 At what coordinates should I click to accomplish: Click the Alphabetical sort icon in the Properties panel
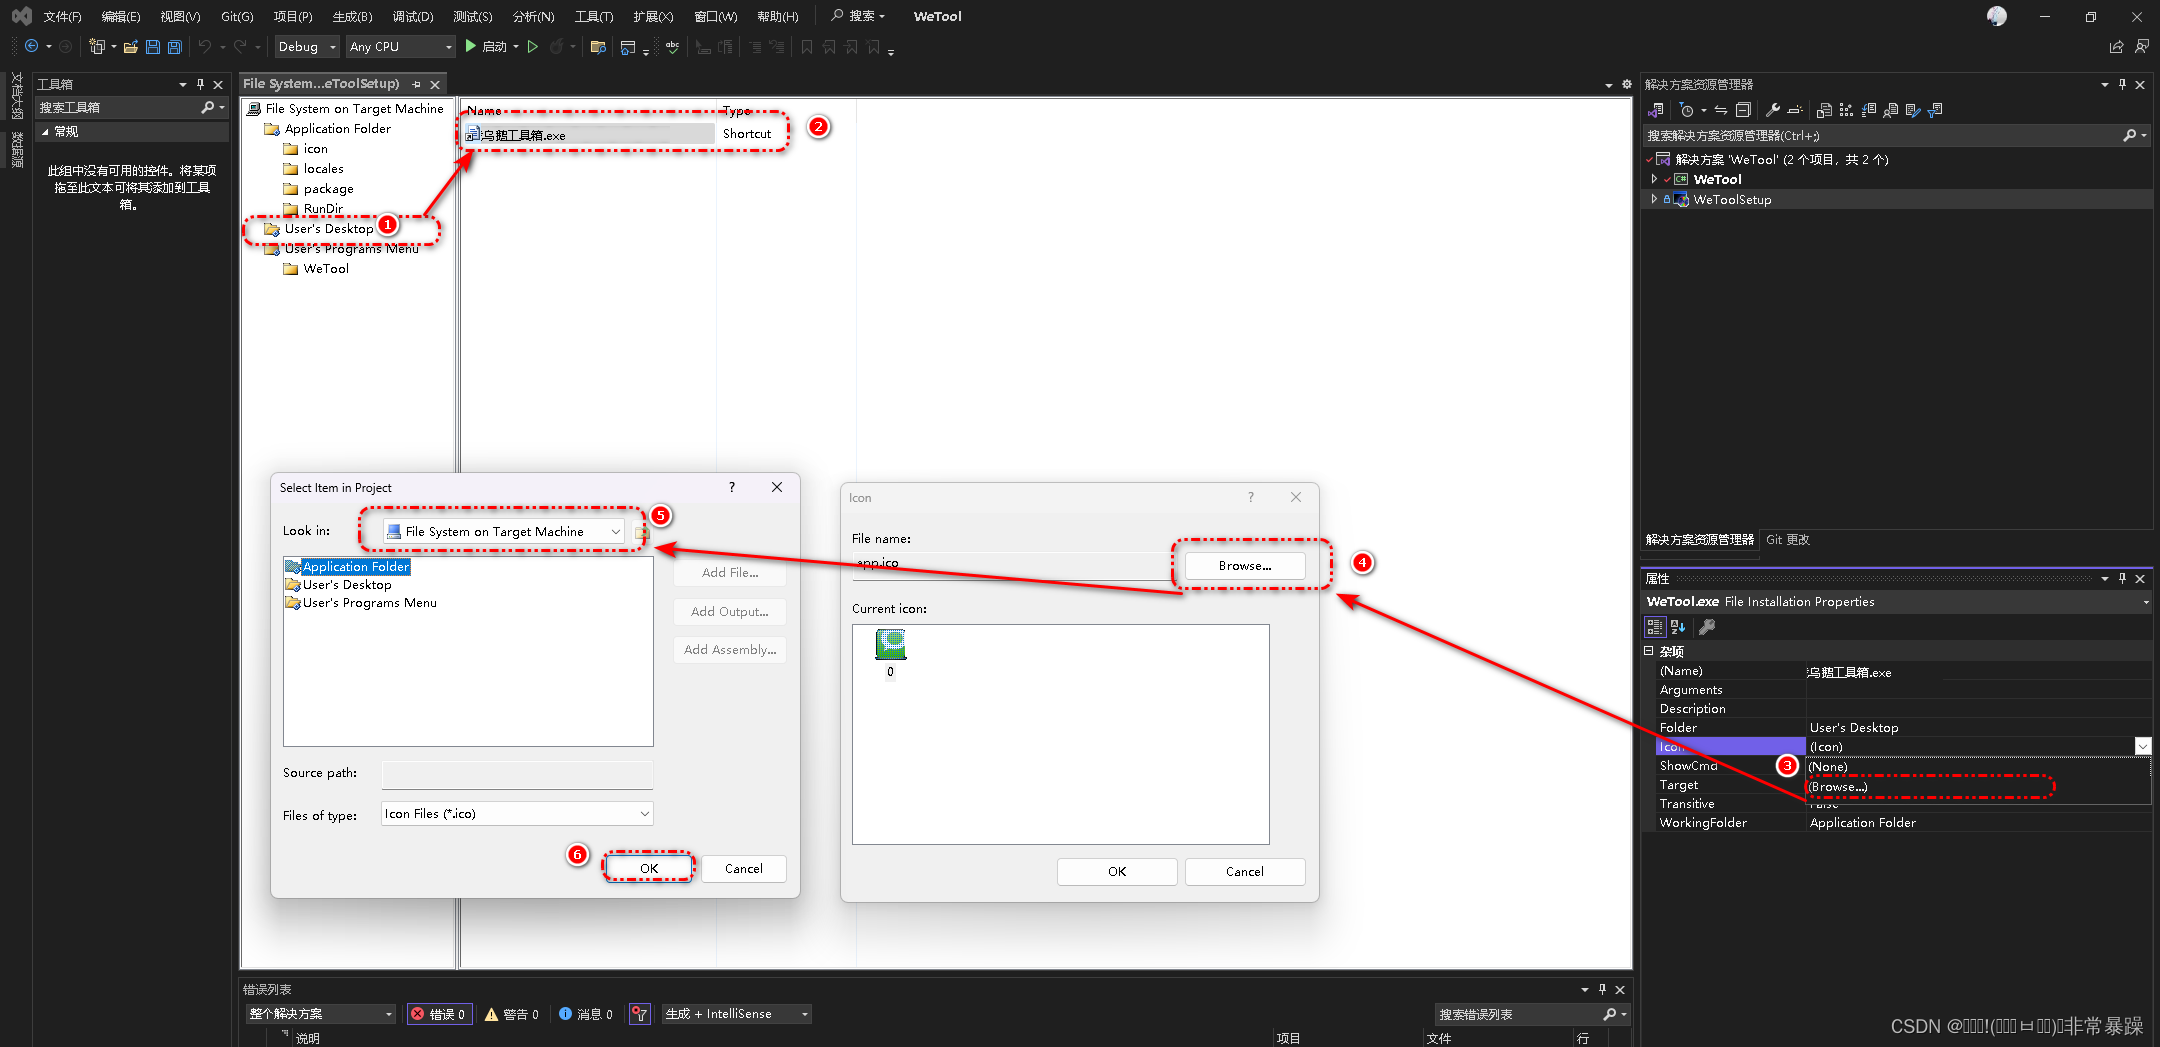pyautogui.click(x=1678, y=627)
